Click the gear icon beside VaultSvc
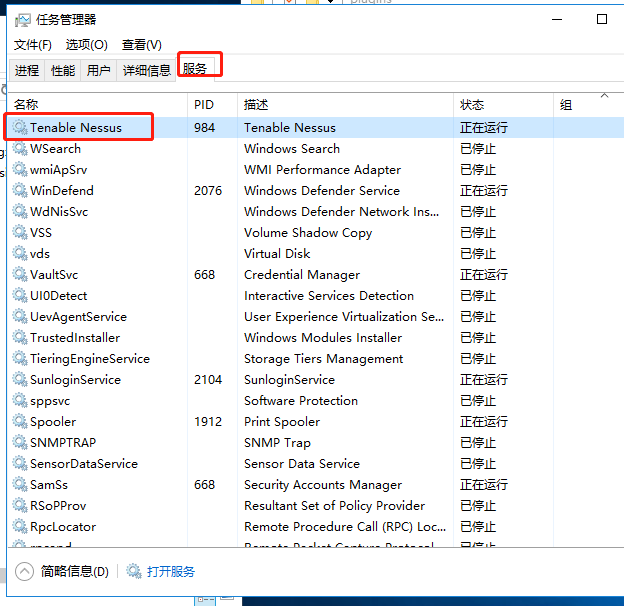Viewport: 624px width, 606px height. pos(20,275)
